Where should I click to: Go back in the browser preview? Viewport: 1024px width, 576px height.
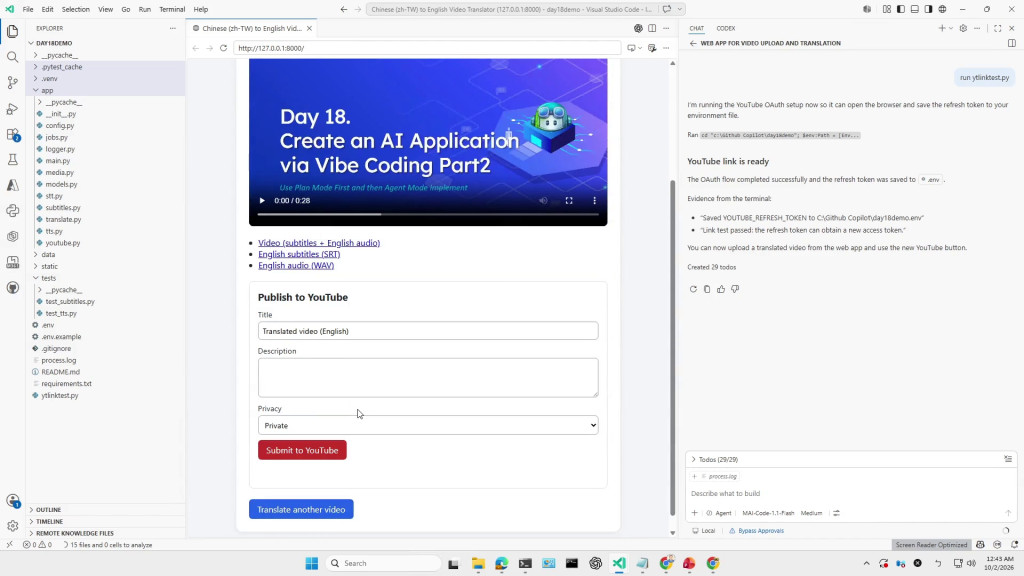tap(196, 48)
